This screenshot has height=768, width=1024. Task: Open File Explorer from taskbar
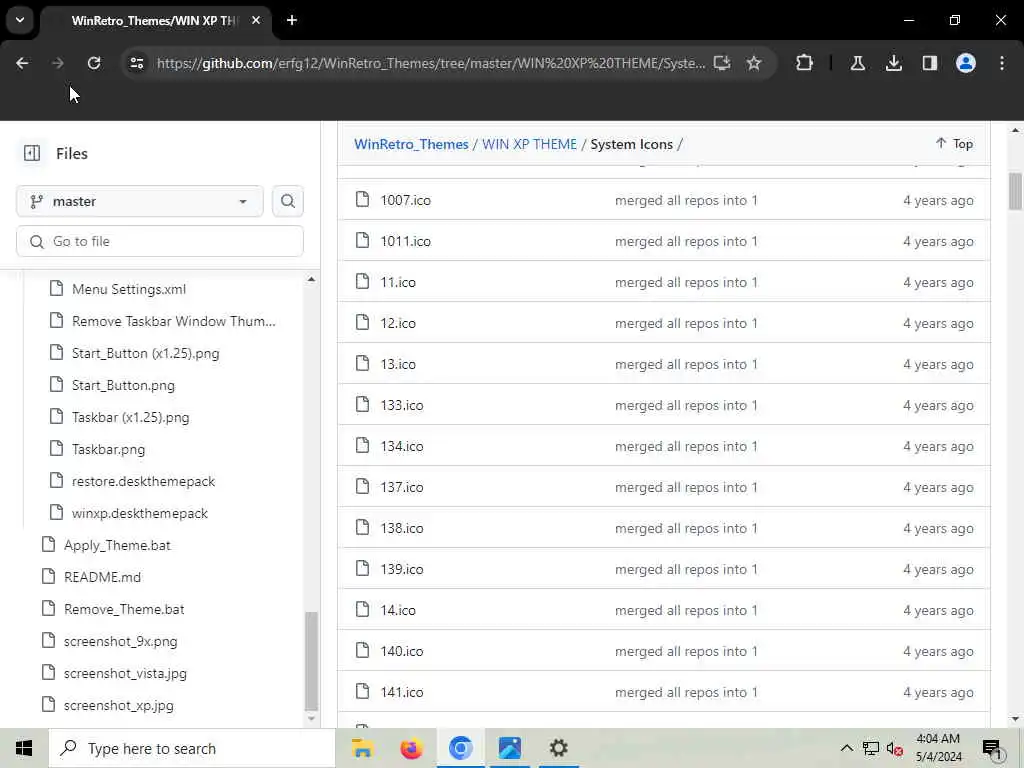coord(362,748)
